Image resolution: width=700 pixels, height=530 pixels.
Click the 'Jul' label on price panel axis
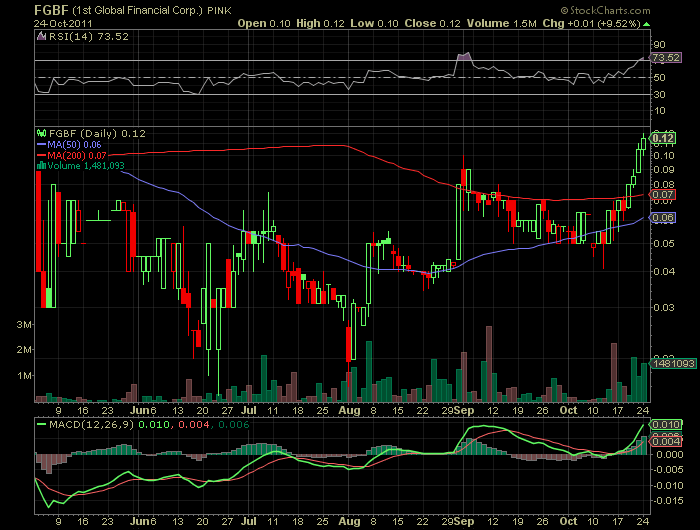click(249, 410)
